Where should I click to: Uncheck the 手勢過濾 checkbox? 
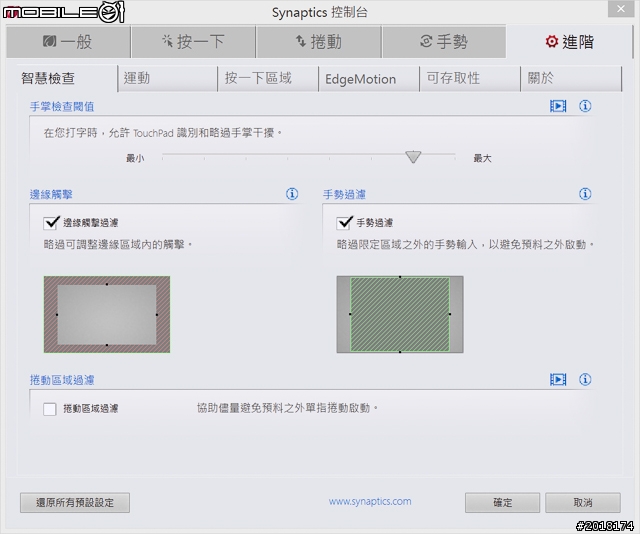coord(344,222)
